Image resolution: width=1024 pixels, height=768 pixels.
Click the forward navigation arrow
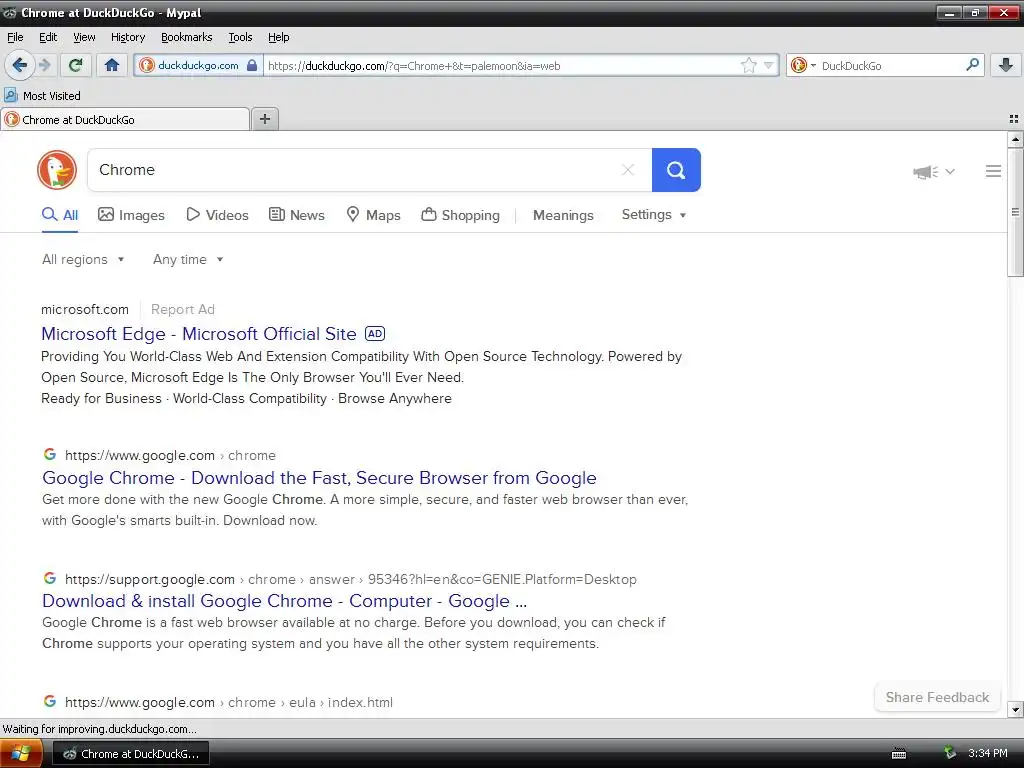coord(44,65)
